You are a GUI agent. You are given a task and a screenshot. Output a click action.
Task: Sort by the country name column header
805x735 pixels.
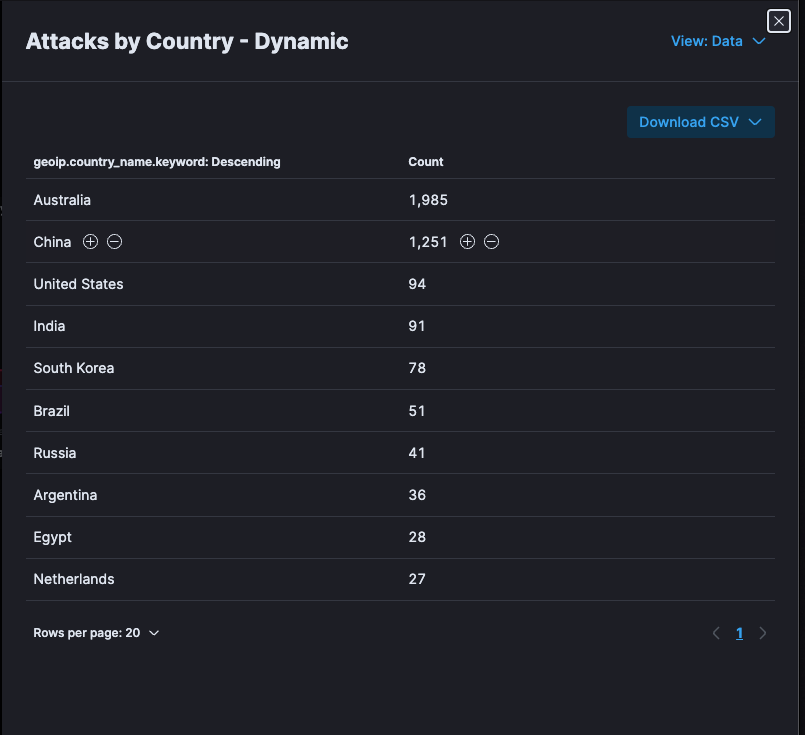(x=156, y=161)
